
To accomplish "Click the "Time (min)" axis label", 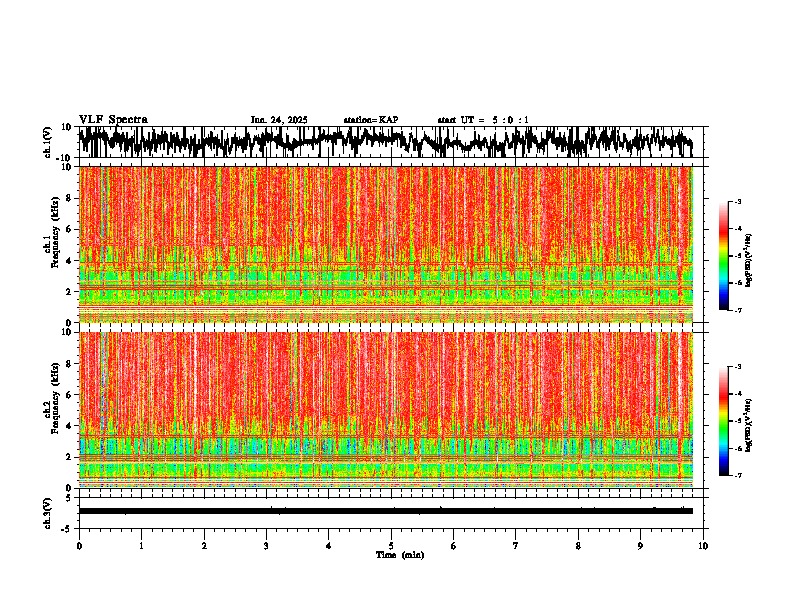I will (400, 555).
